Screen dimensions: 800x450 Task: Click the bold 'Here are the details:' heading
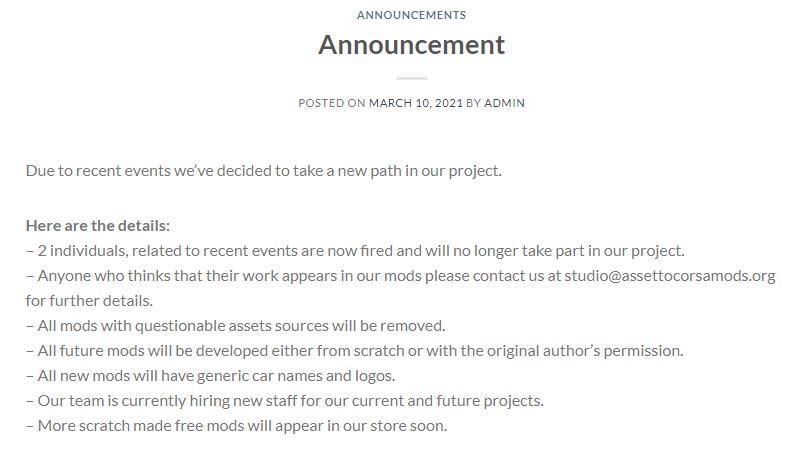[98, 226]
